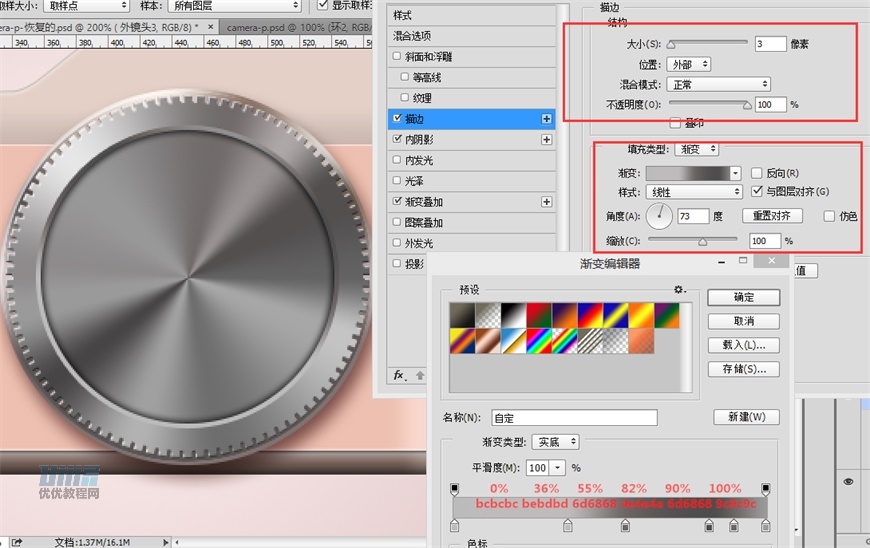Image resolution: width=870 pixels, height=548 pixels.
Task: Enable the 等高线 checkbox
Action: click(404, 77)
